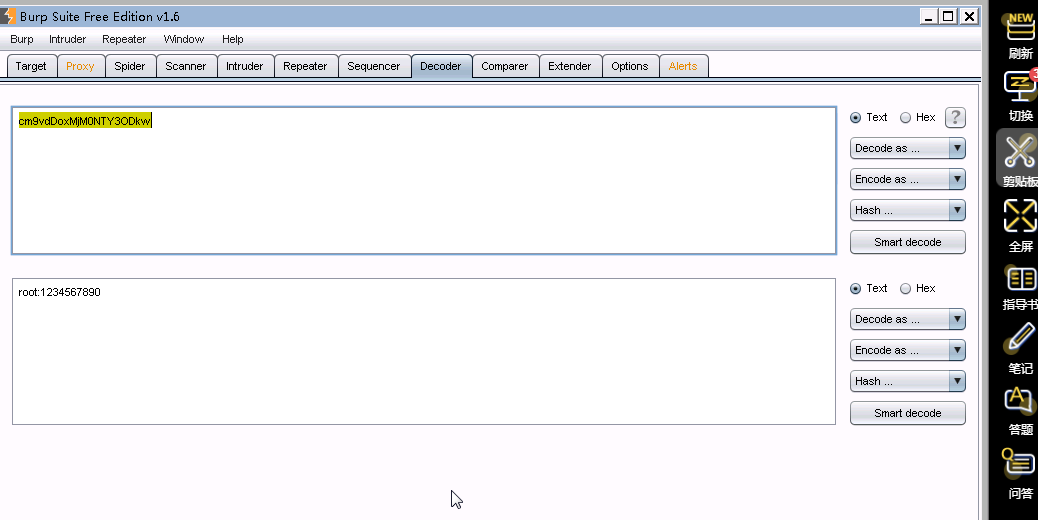Switch to the Alerts tab
1038x520 pixels.
(x=683, y=66)
